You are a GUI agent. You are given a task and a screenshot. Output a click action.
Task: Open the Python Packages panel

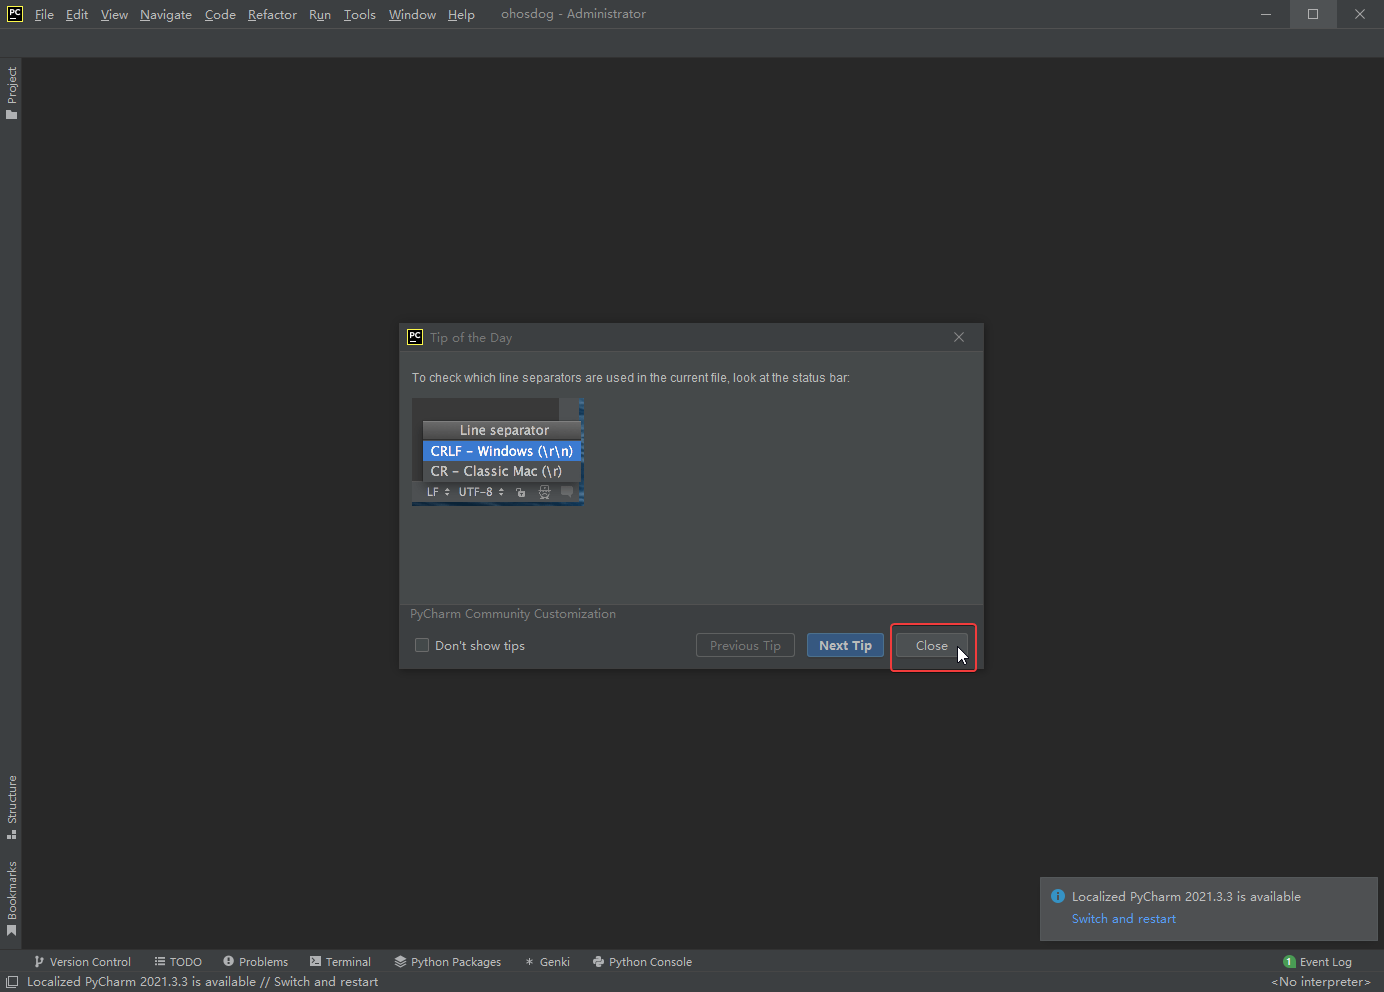click(447, 962)
